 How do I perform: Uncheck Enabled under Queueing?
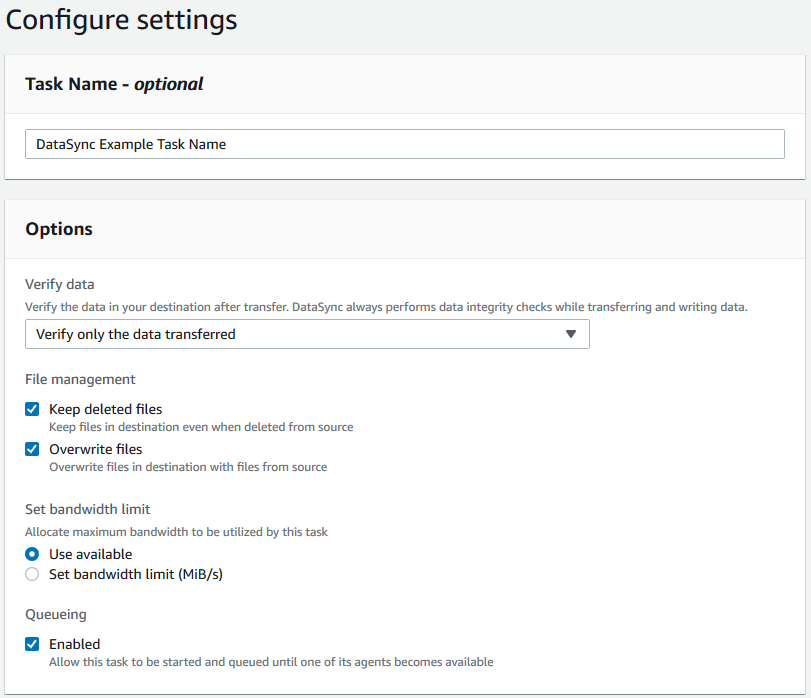(x=31, y=644)
